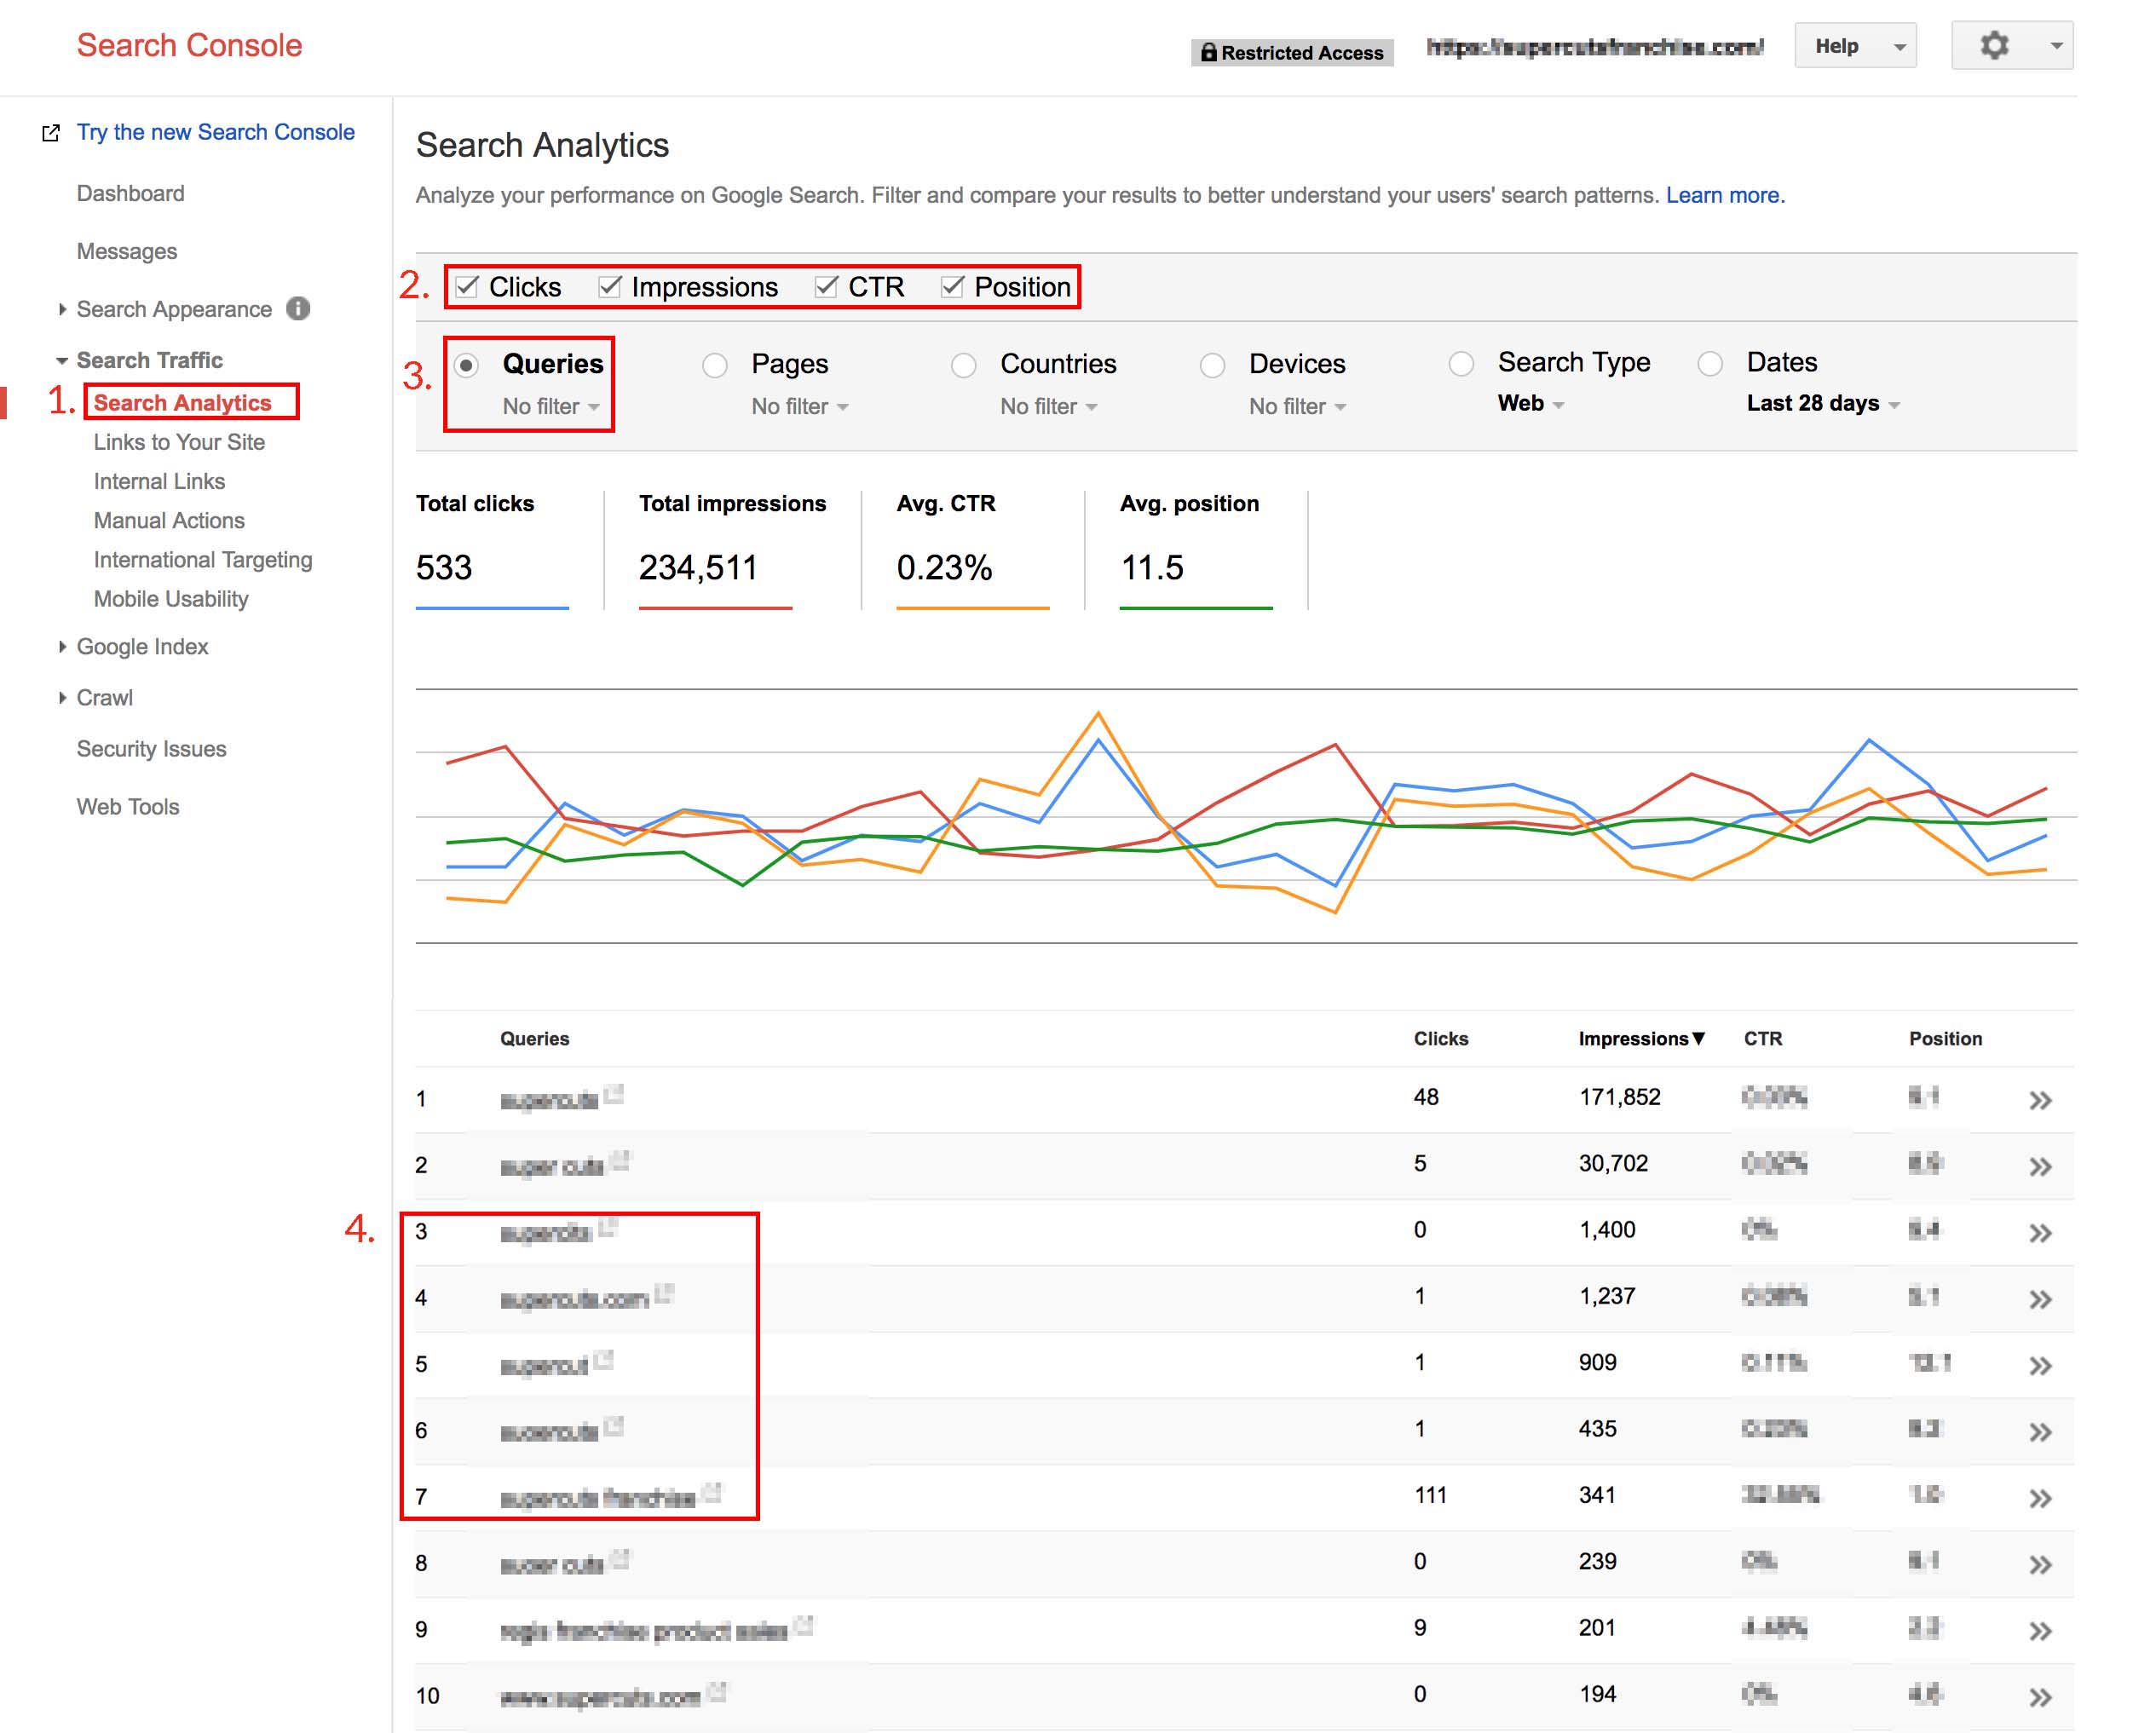Expand the Search Appearance section
The image size is (2156, 1733).
pos(62,309)
